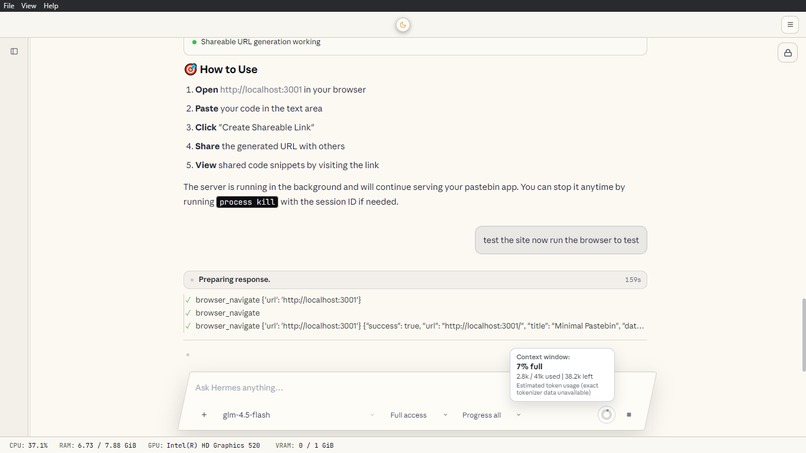Click the lock icon button
806x453 pixels.
click(787, 53)
